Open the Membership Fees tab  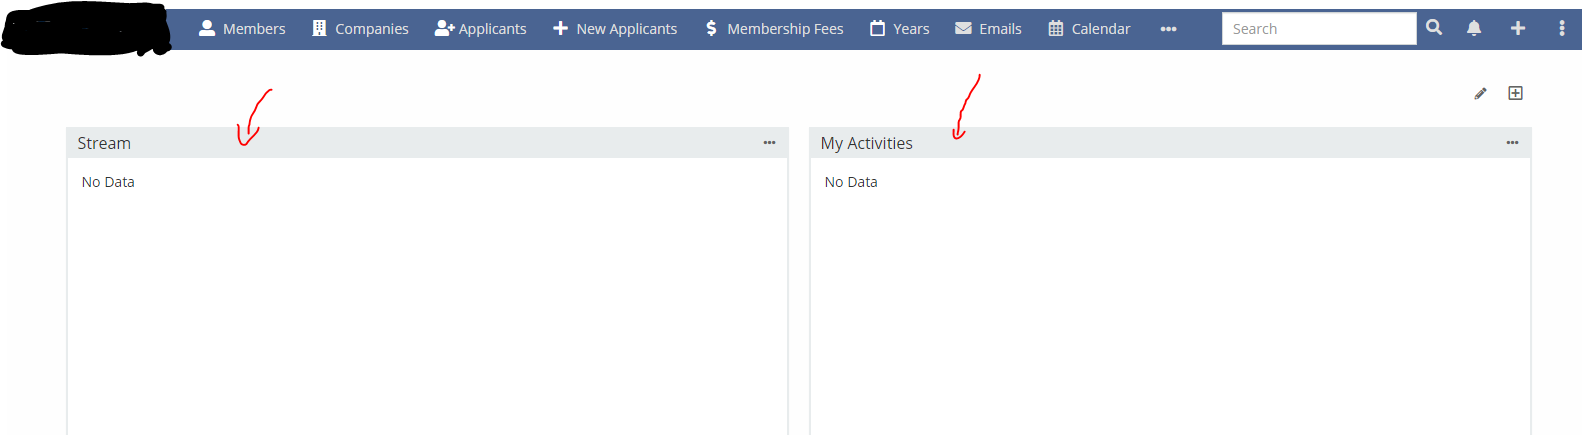[774, 29]
